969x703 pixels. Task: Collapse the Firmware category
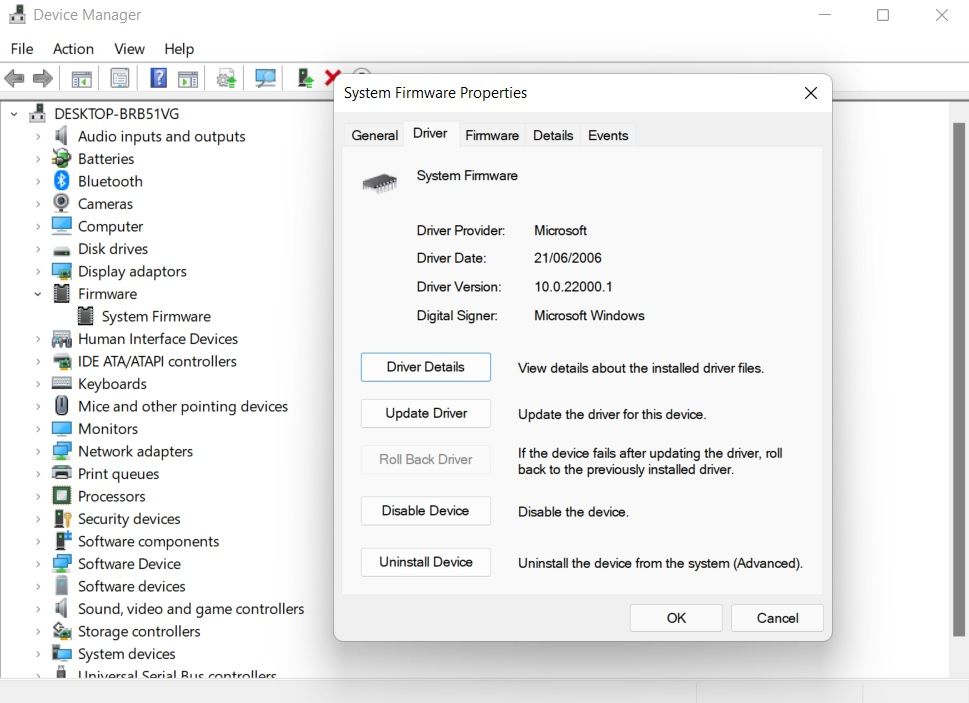[38, 294]
